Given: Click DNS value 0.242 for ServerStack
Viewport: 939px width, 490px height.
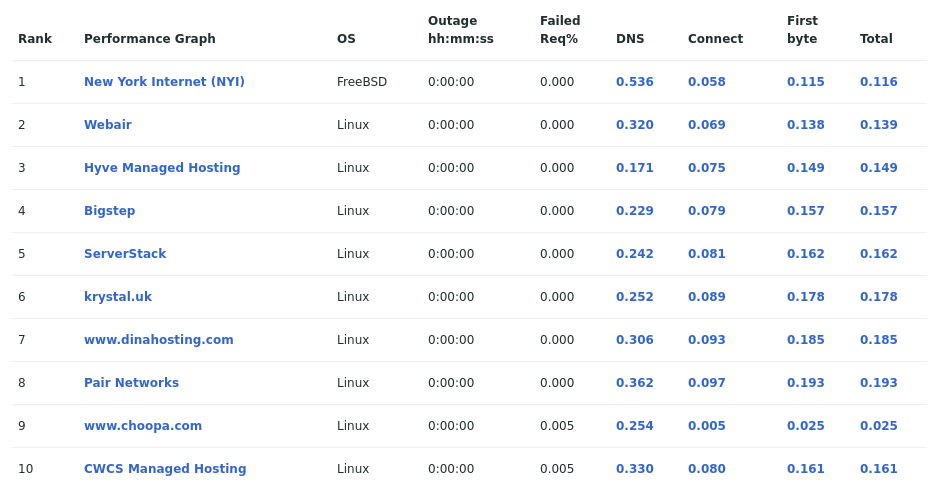Looking at the screenshot, I should (635, 253).
